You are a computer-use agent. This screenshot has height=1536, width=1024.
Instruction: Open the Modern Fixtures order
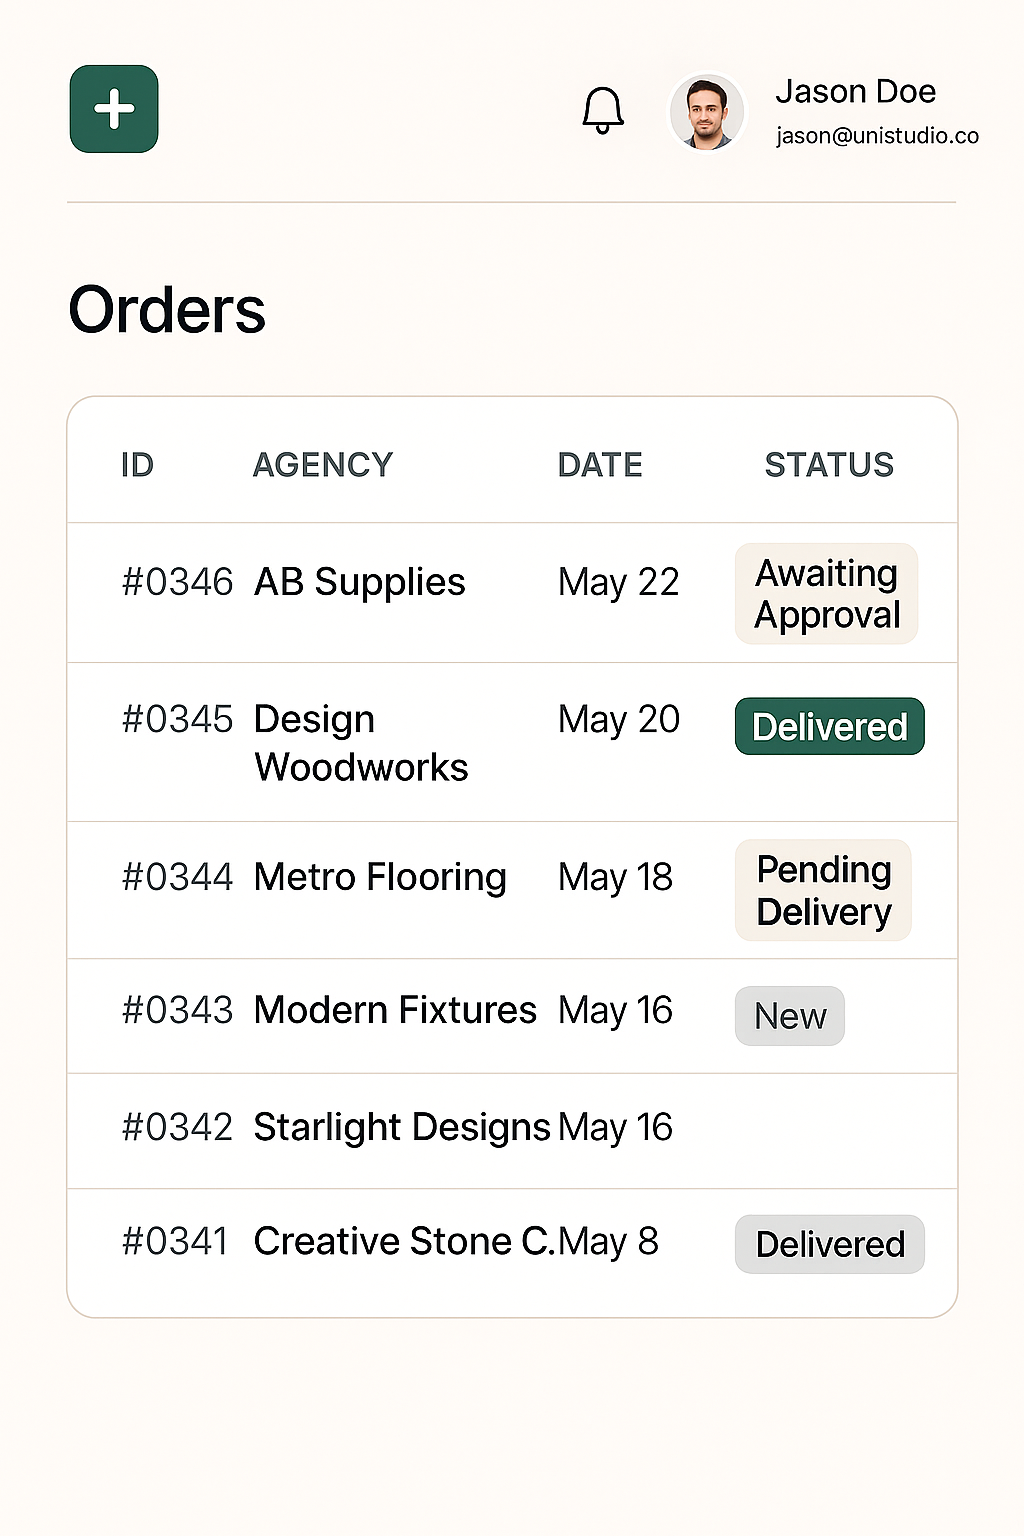point(512,1016)
